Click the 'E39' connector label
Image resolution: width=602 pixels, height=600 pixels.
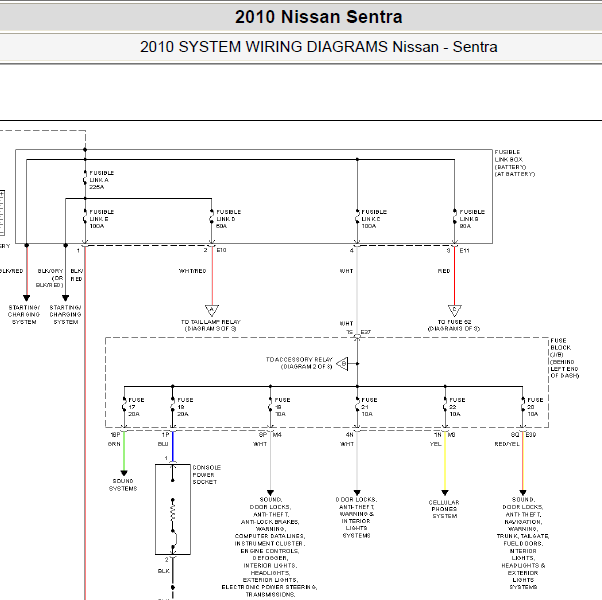click(531, 435)
